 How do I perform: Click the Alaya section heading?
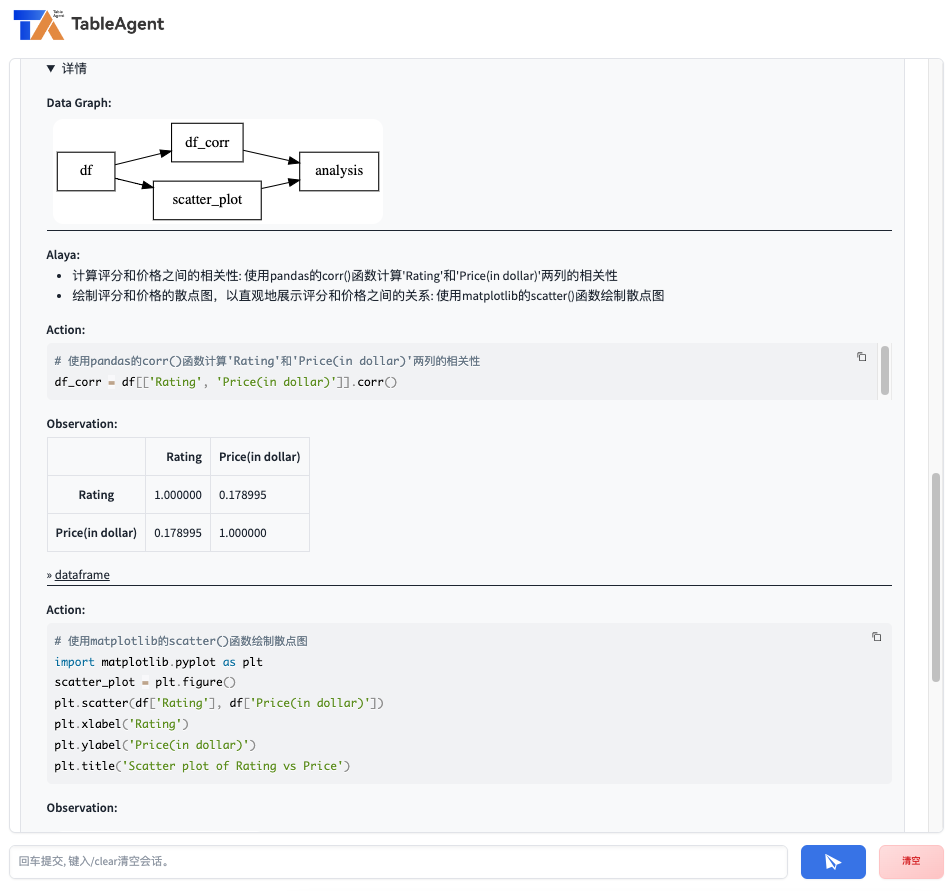click(59, 254)
